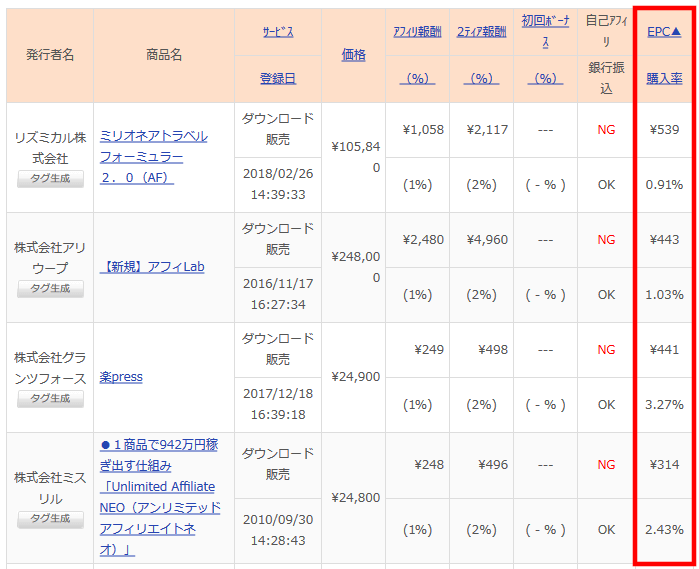Open 【新規】アフィLab product link
Viewport: 699px width, 569px height.
coord(152,267)
